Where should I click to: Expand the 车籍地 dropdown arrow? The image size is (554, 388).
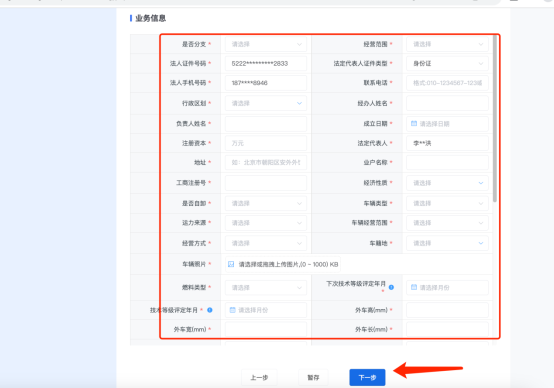(481, 243)
